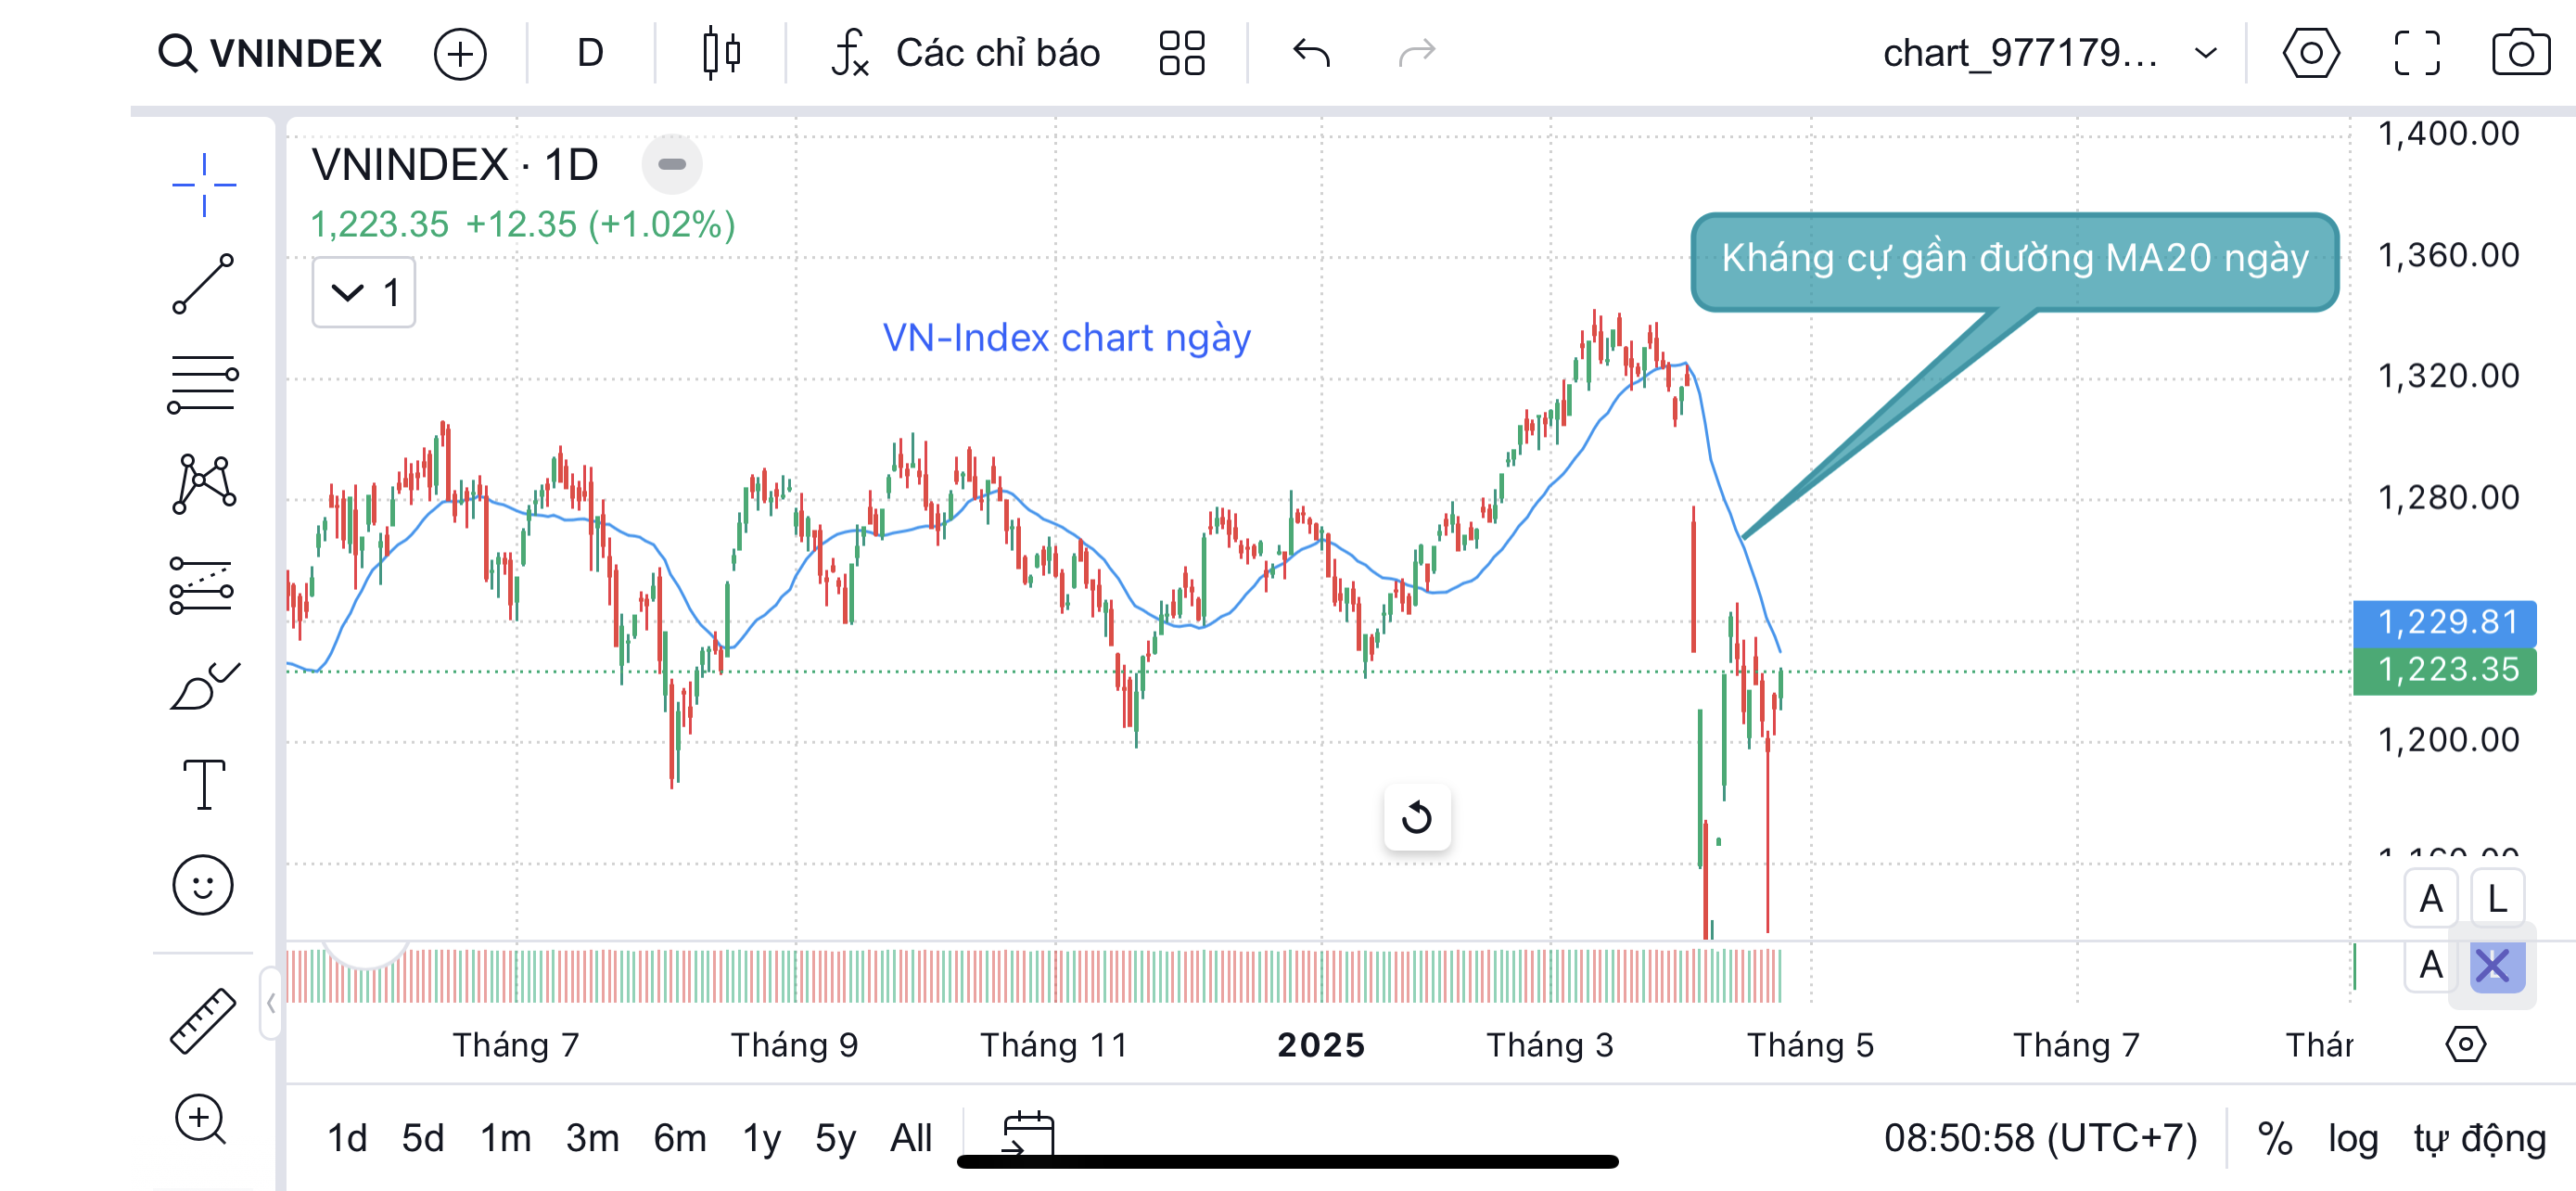Screen dimensions: 2576x1191
Task: Click the VNINDEX symbol search
Action: click(272, 53)
